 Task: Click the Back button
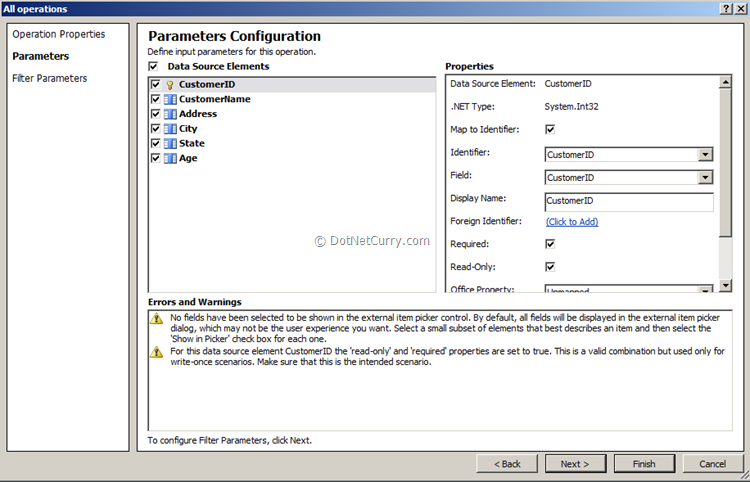(x=507, y=464)
